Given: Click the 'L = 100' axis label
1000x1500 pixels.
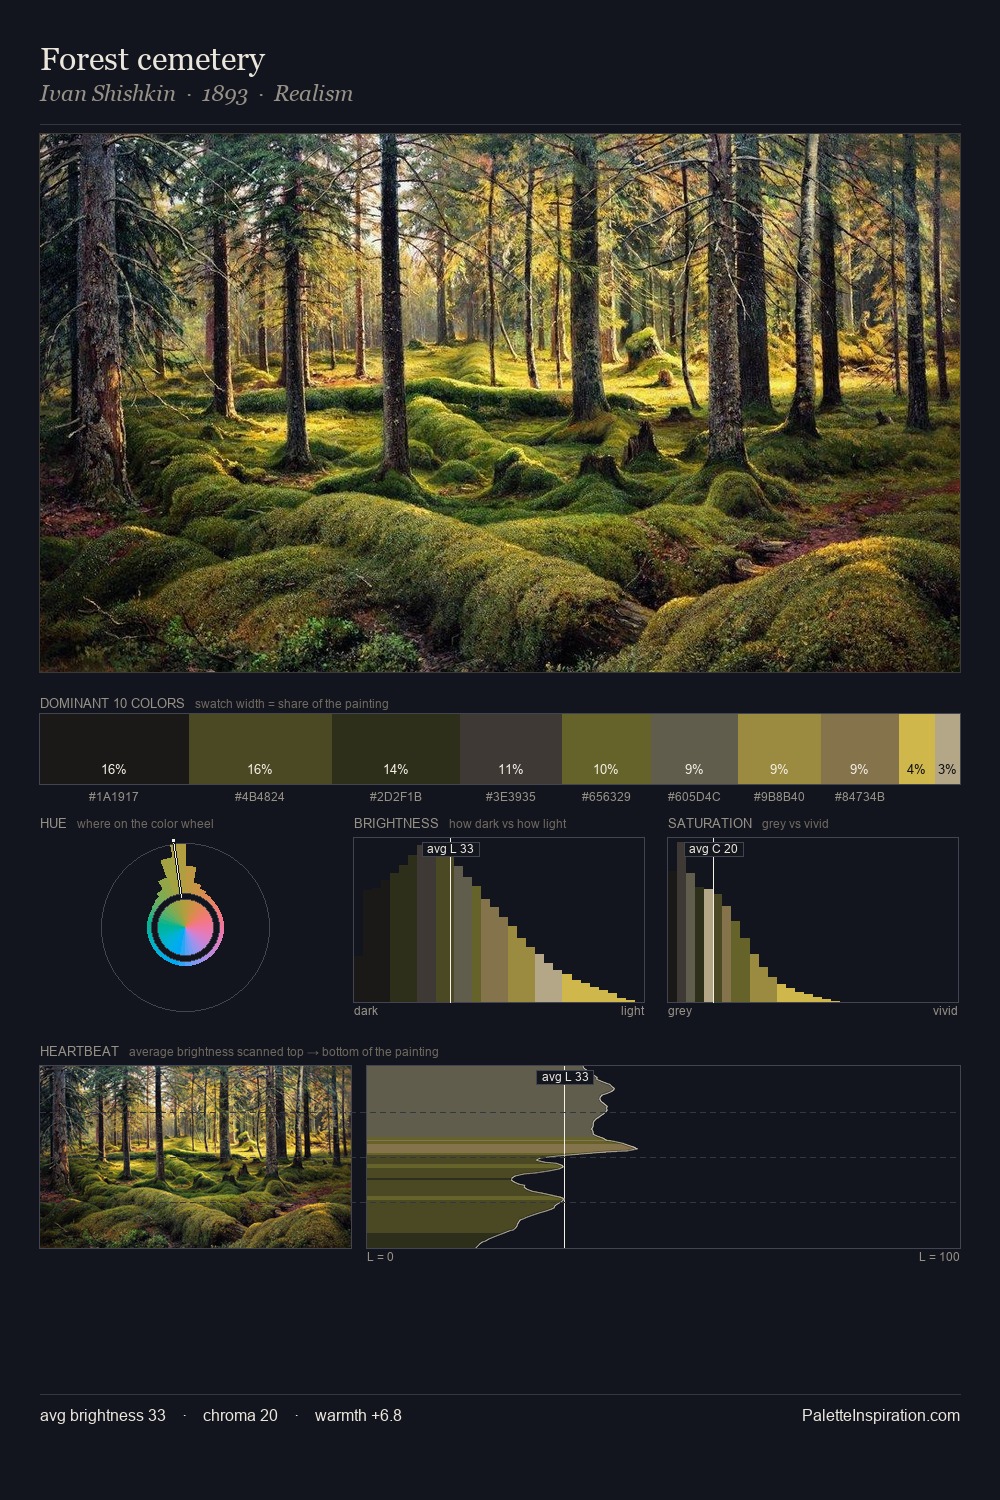Looking at the screenshot, I should pos(939,1257).
